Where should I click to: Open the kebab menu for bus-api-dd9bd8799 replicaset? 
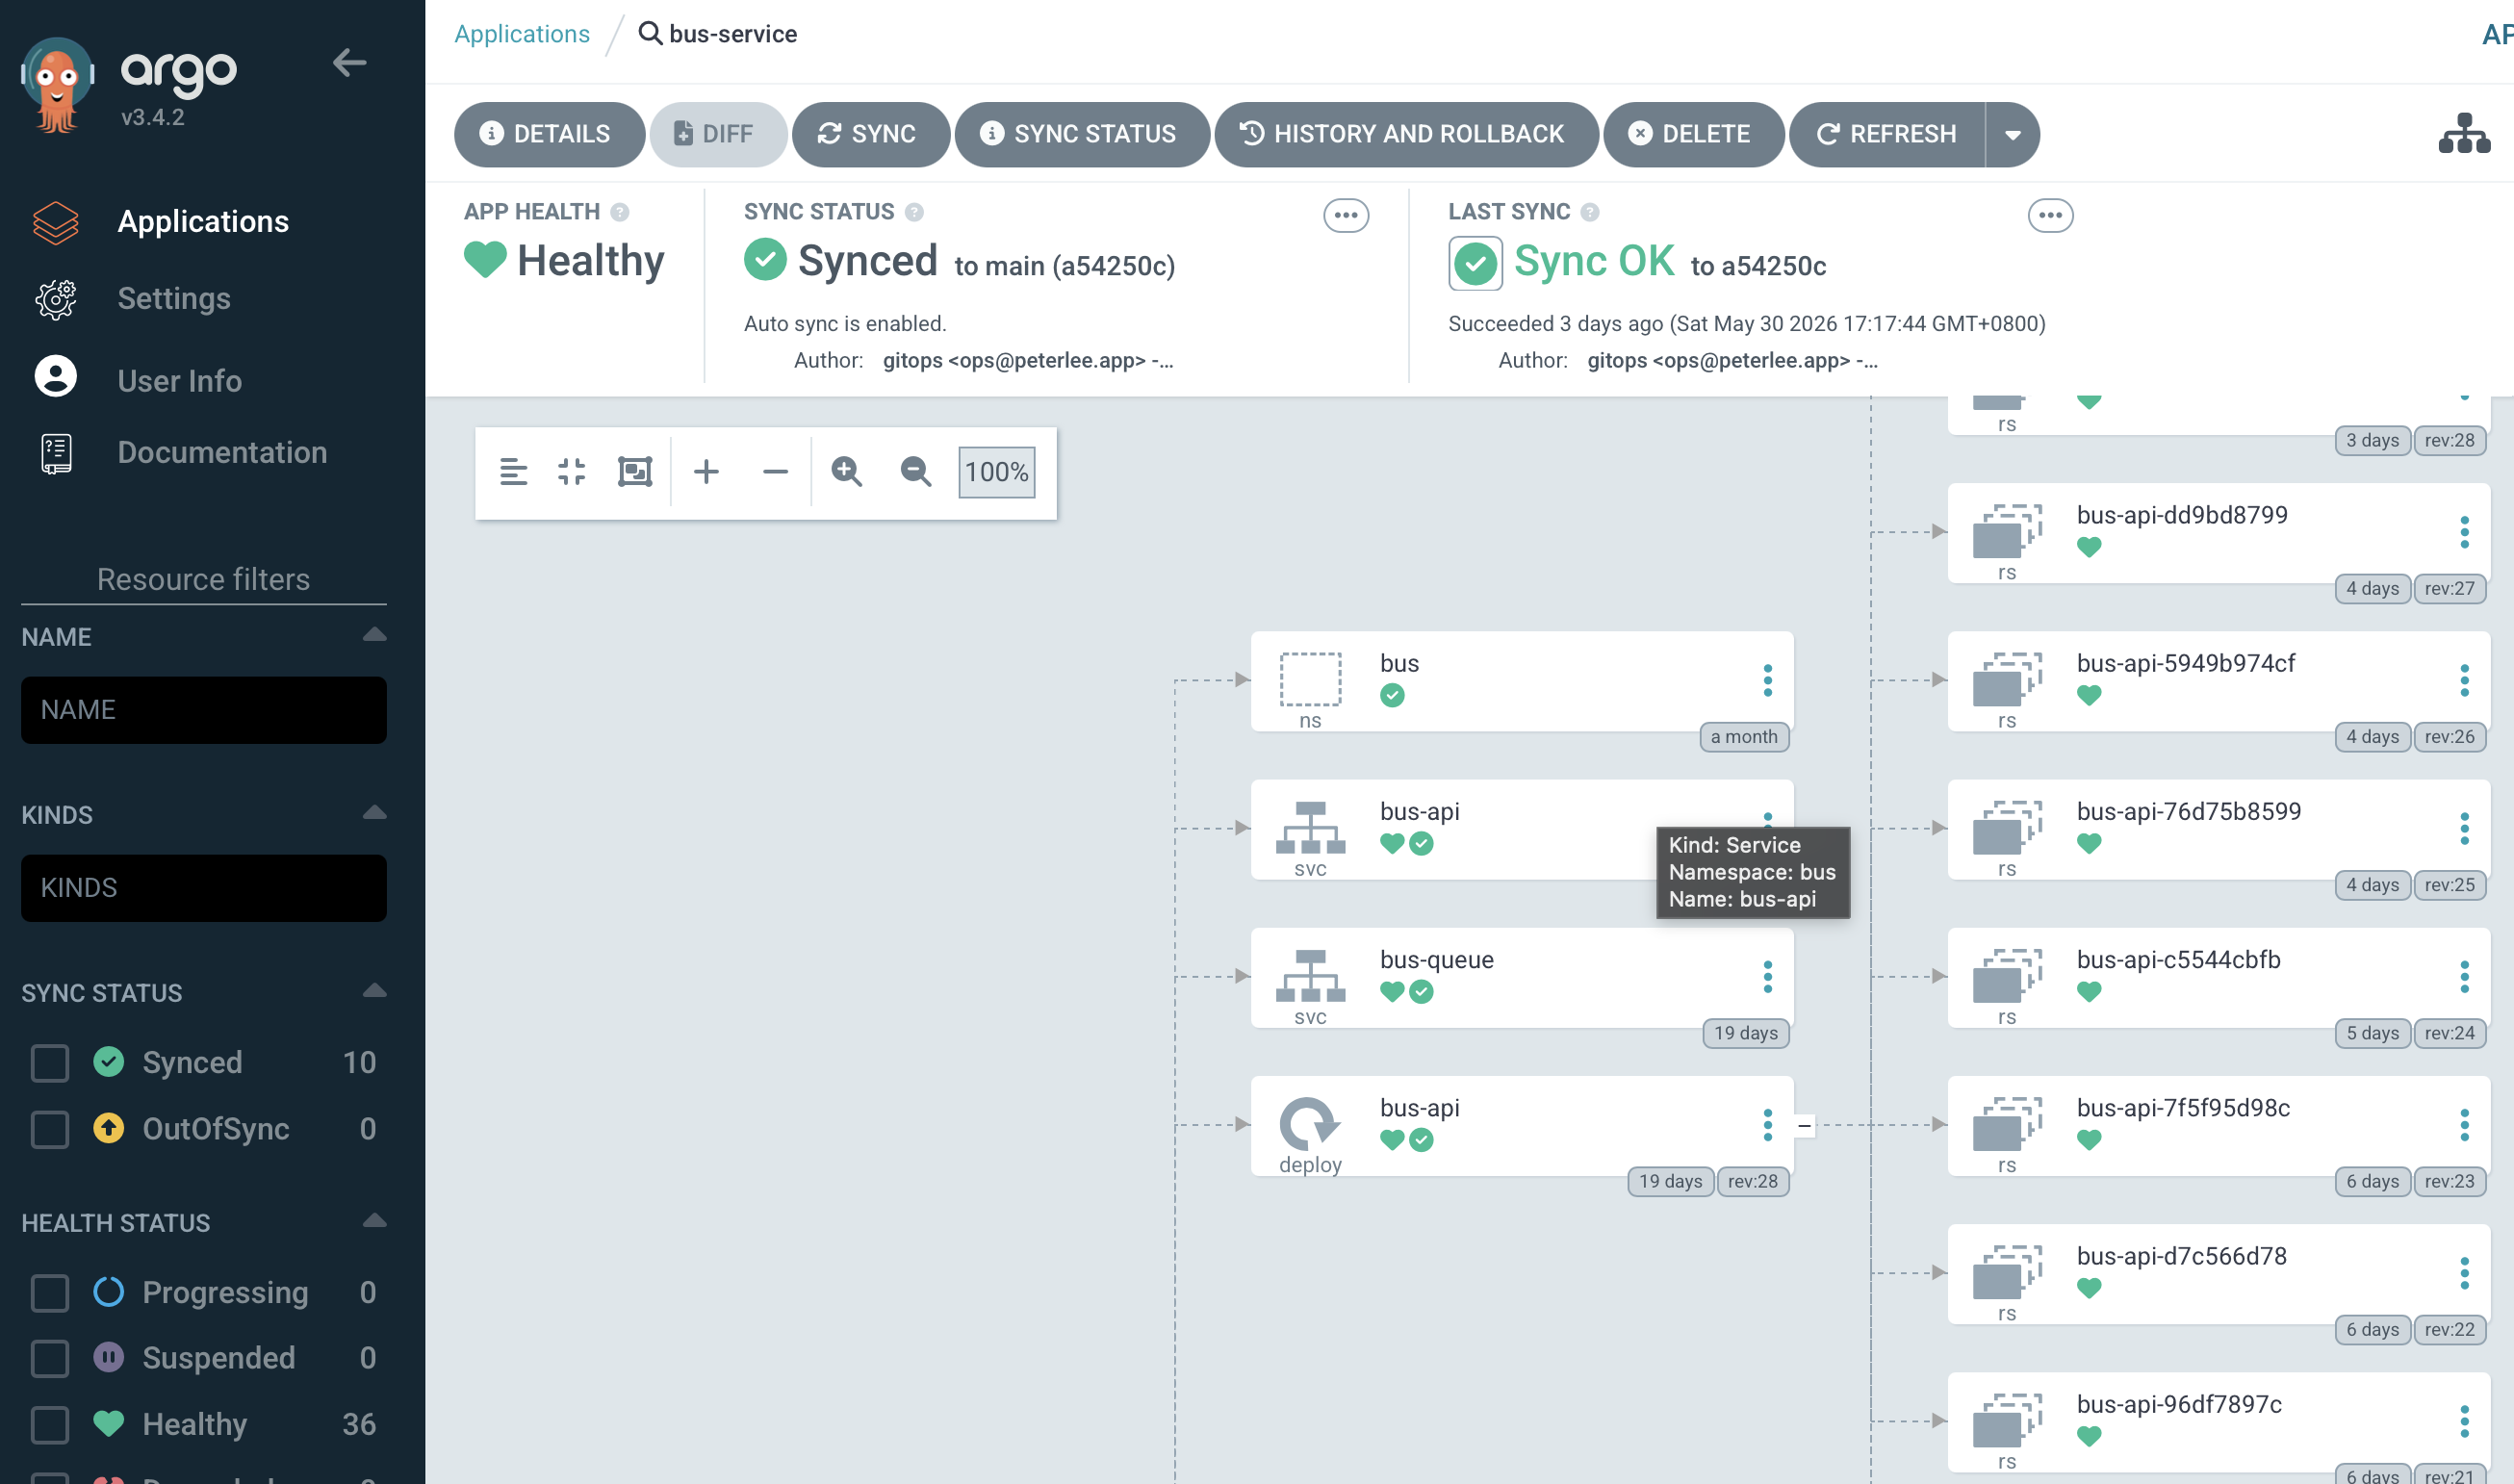click(x=2464, y=533)
